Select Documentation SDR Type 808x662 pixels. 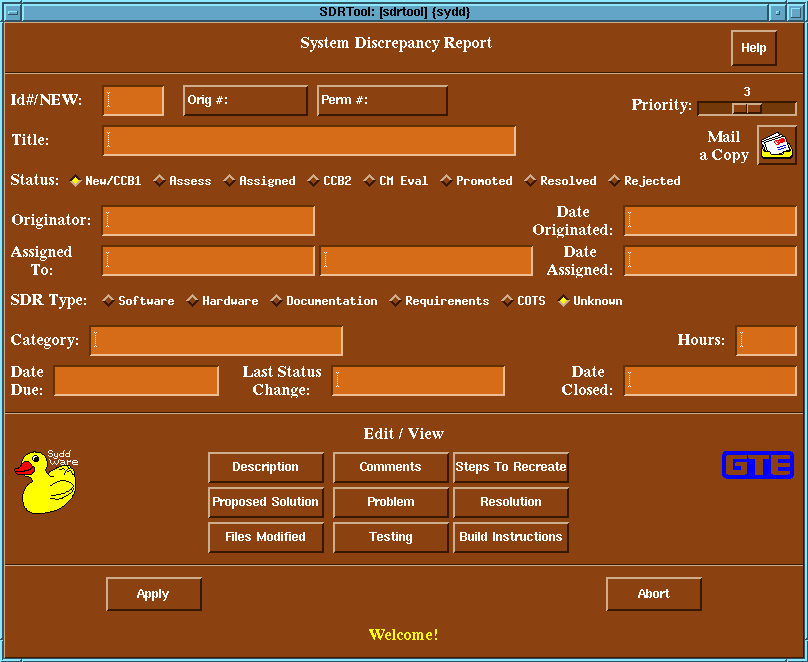(x=324, y=301)
